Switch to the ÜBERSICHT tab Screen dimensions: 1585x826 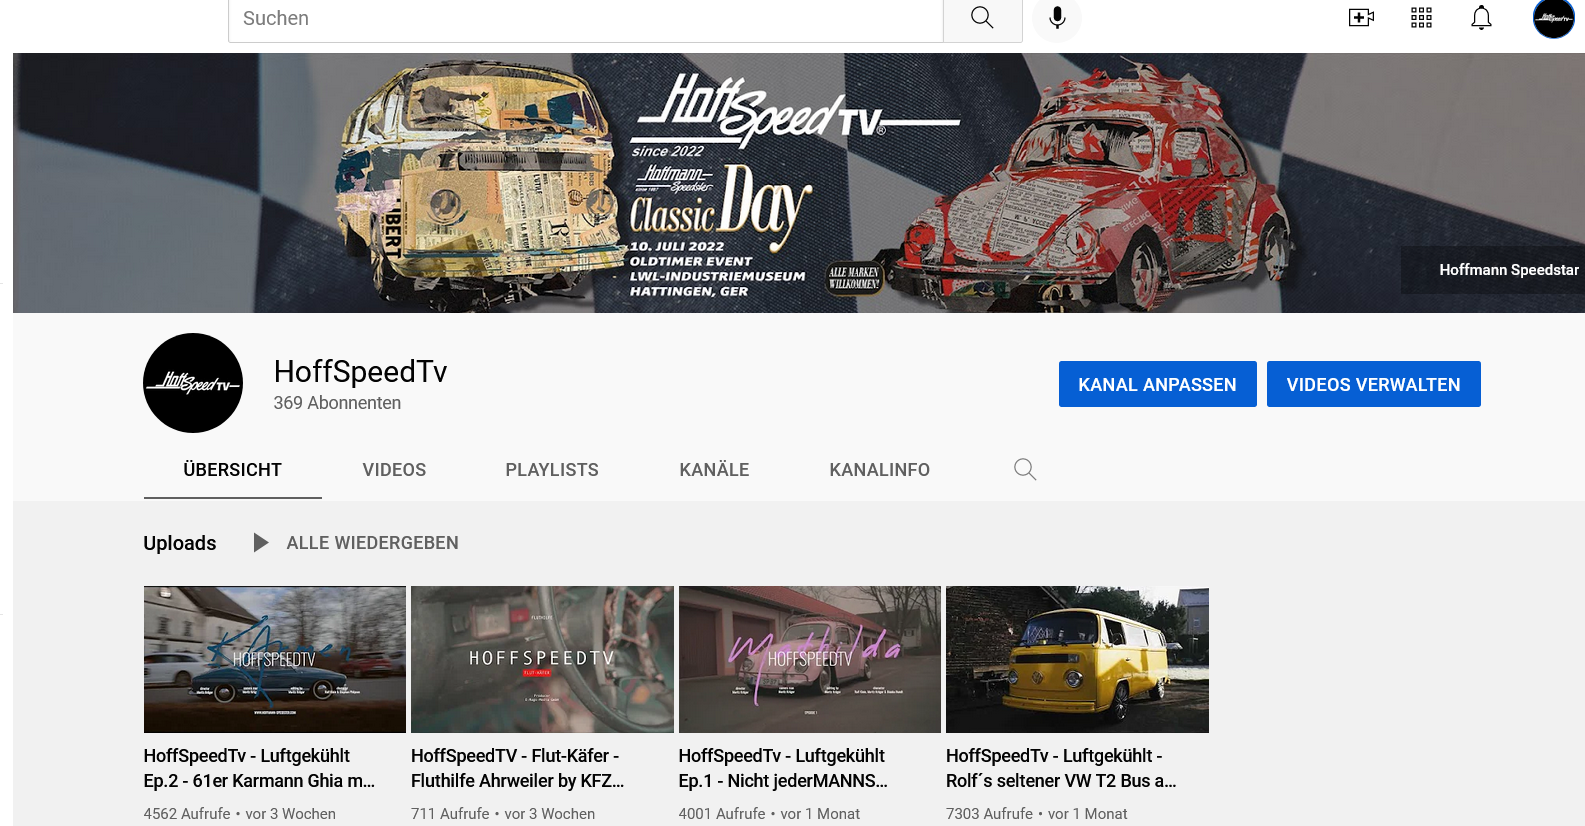[233, 470]
